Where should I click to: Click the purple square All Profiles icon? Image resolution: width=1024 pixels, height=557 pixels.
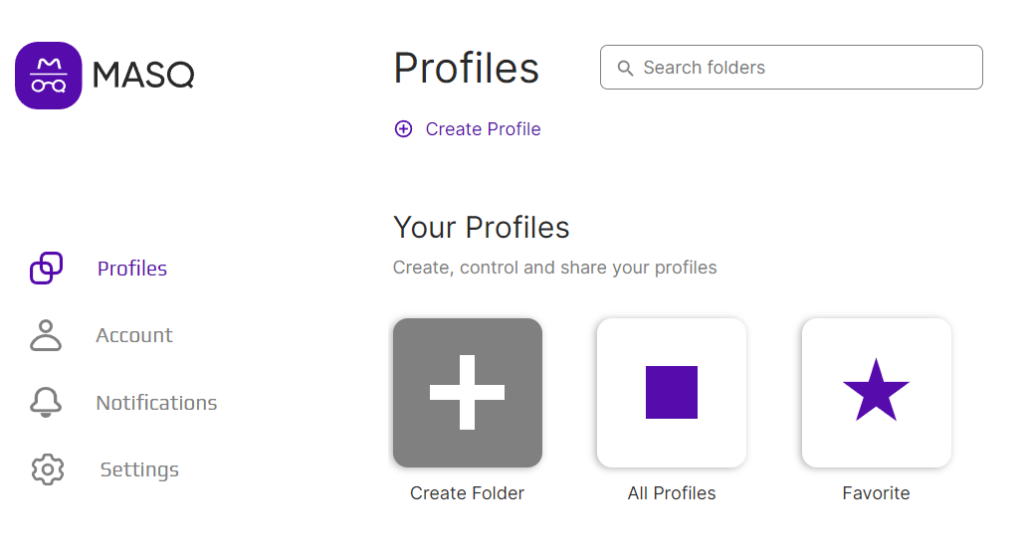tap(671, 392)
